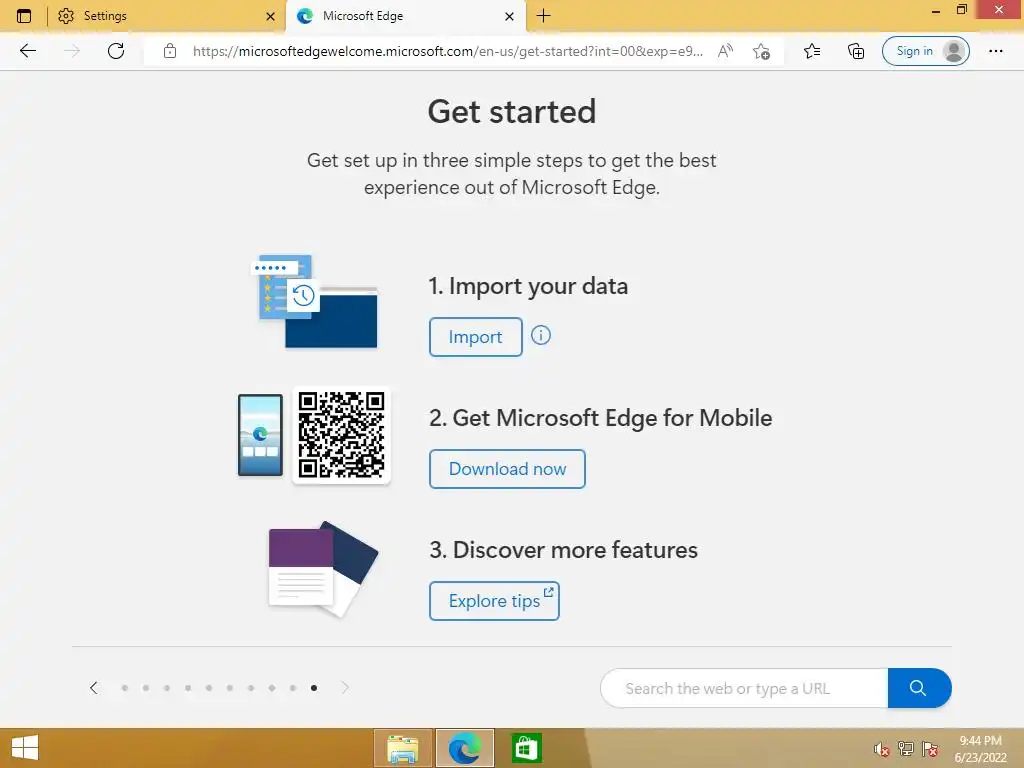
Task: Click the next slide chevron
Action: (345, 688)
